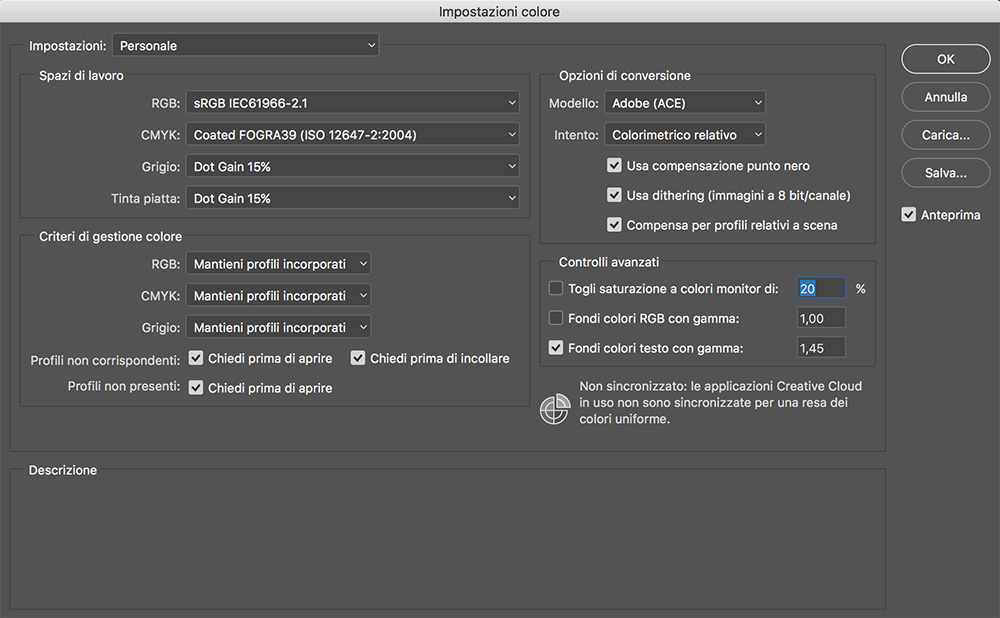Open the Impostazioni Personale dropdown
This screenshot has height=618, width=1000.
246,46
